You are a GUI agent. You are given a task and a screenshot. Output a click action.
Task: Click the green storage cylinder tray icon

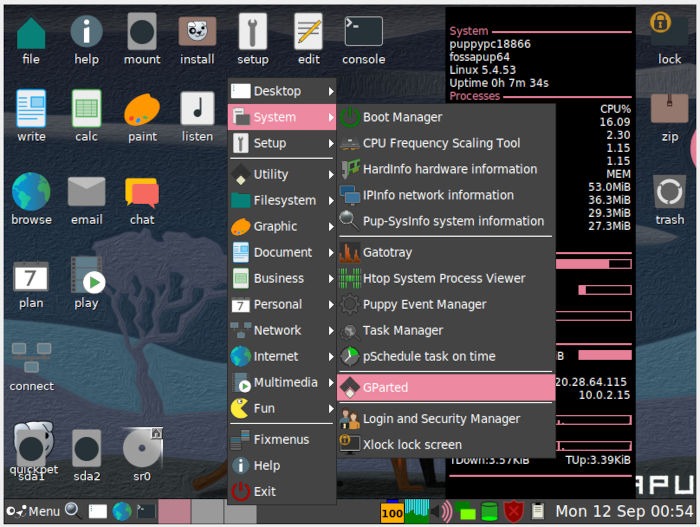(489, 512)
